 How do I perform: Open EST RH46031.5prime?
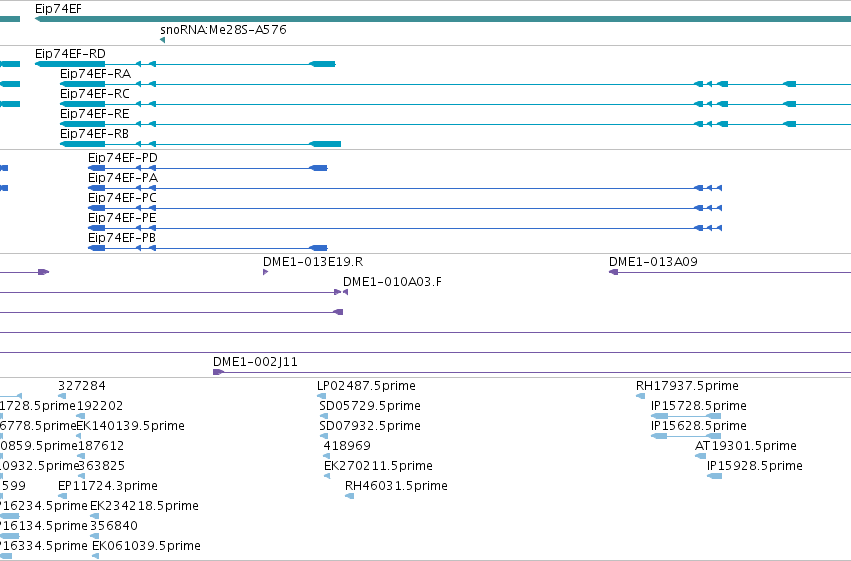[x=350, y=496]
